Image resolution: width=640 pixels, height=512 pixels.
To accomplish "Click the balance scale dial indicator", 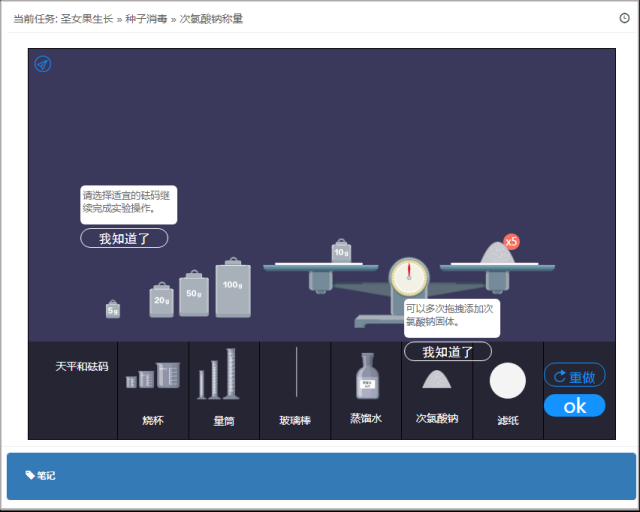I will [x=409, y=277].
